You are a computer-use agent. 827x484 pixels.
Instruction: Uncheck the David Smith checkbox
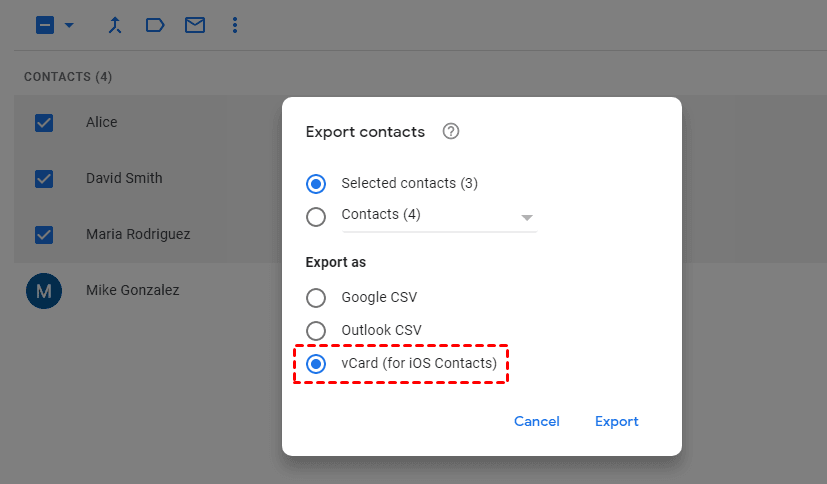(44, 179)
